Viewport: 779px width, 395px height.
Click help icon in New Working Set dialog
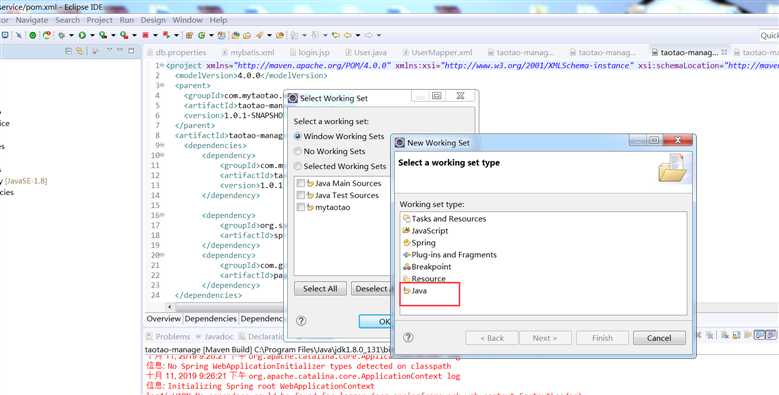(408, 337)
